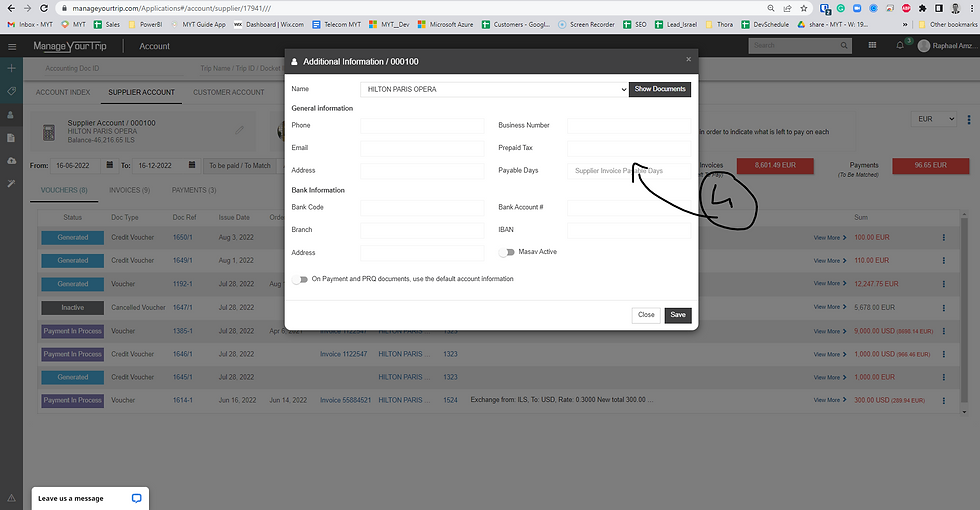This screenshot has width=980, height=510.
Task: Click the search magnifier in header search box
Action: pyautogui.click(x=844, y=46)
